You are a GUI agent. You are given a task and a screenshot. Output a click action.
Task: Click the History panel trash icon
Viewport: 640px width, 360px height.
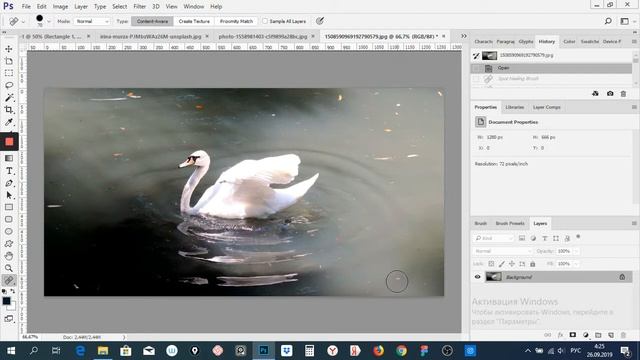click(623, 93)
